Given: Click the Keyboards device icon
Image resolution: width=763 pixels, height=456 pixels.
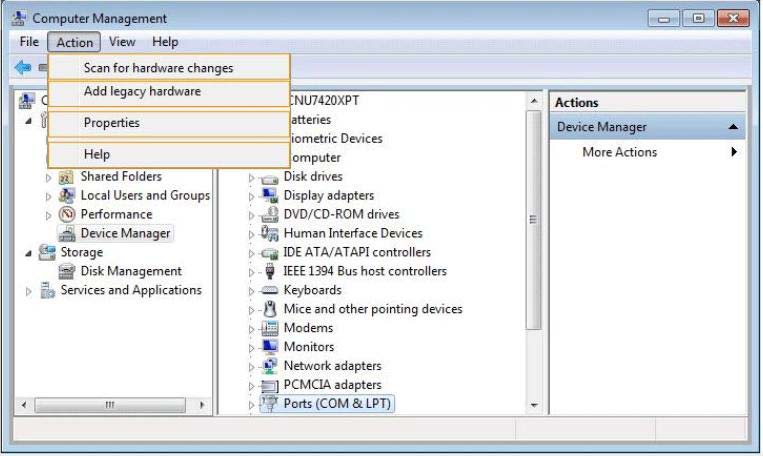Looking at the screenshot, I should point(270,291).
